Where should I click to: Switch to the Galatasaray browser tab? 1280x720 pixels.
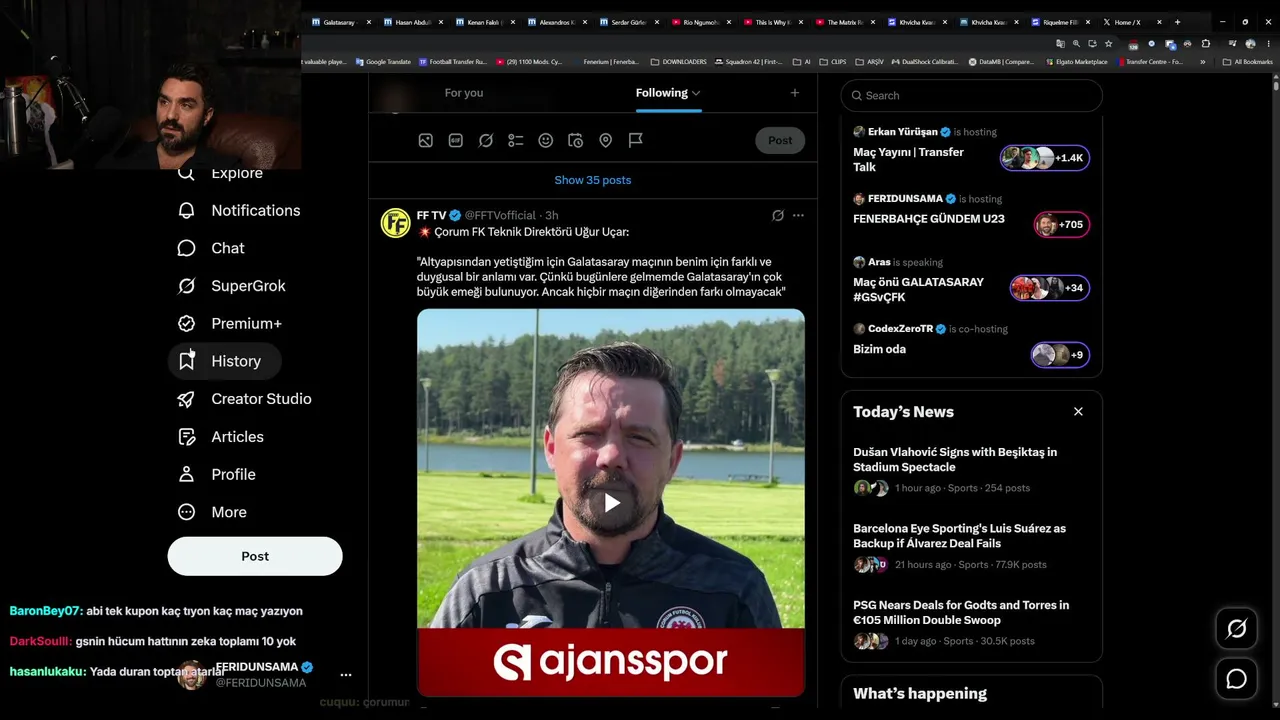click(340, 22)
